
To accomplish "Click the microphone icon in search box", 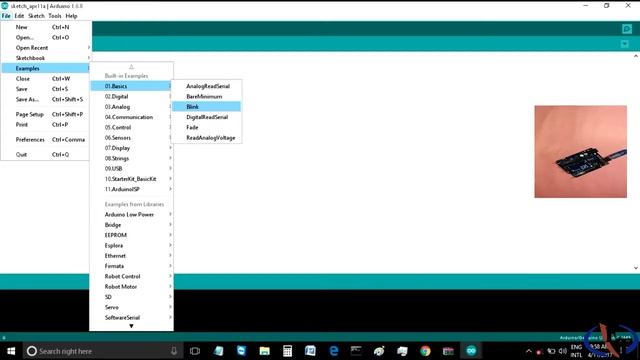I will point(174,351).
